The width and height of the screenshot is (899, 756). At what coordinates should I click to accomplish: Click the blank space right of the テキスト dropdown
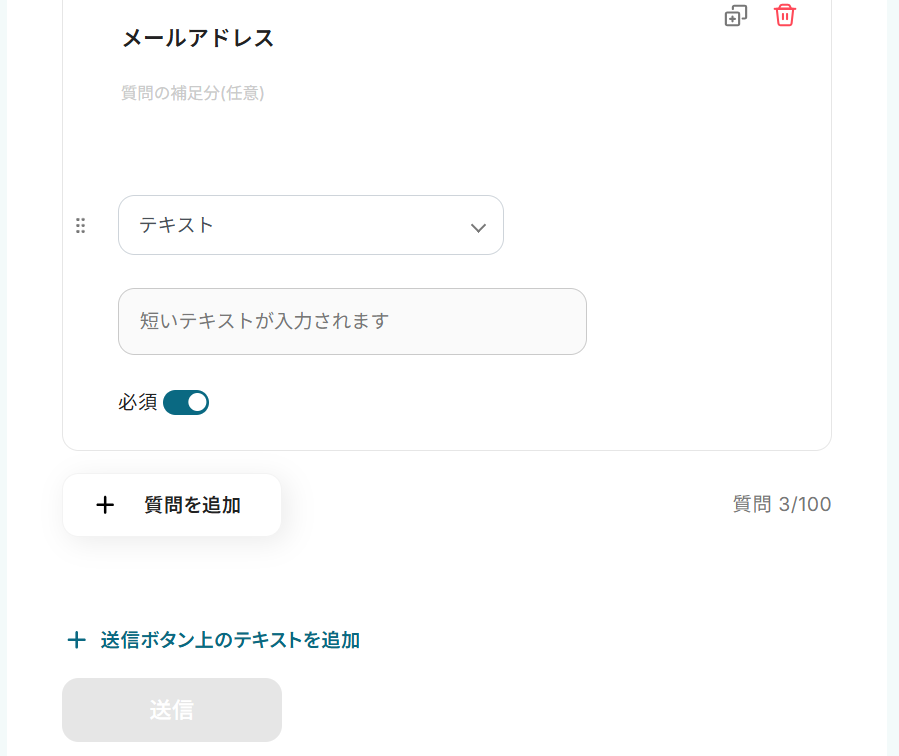tap(660, 226)
